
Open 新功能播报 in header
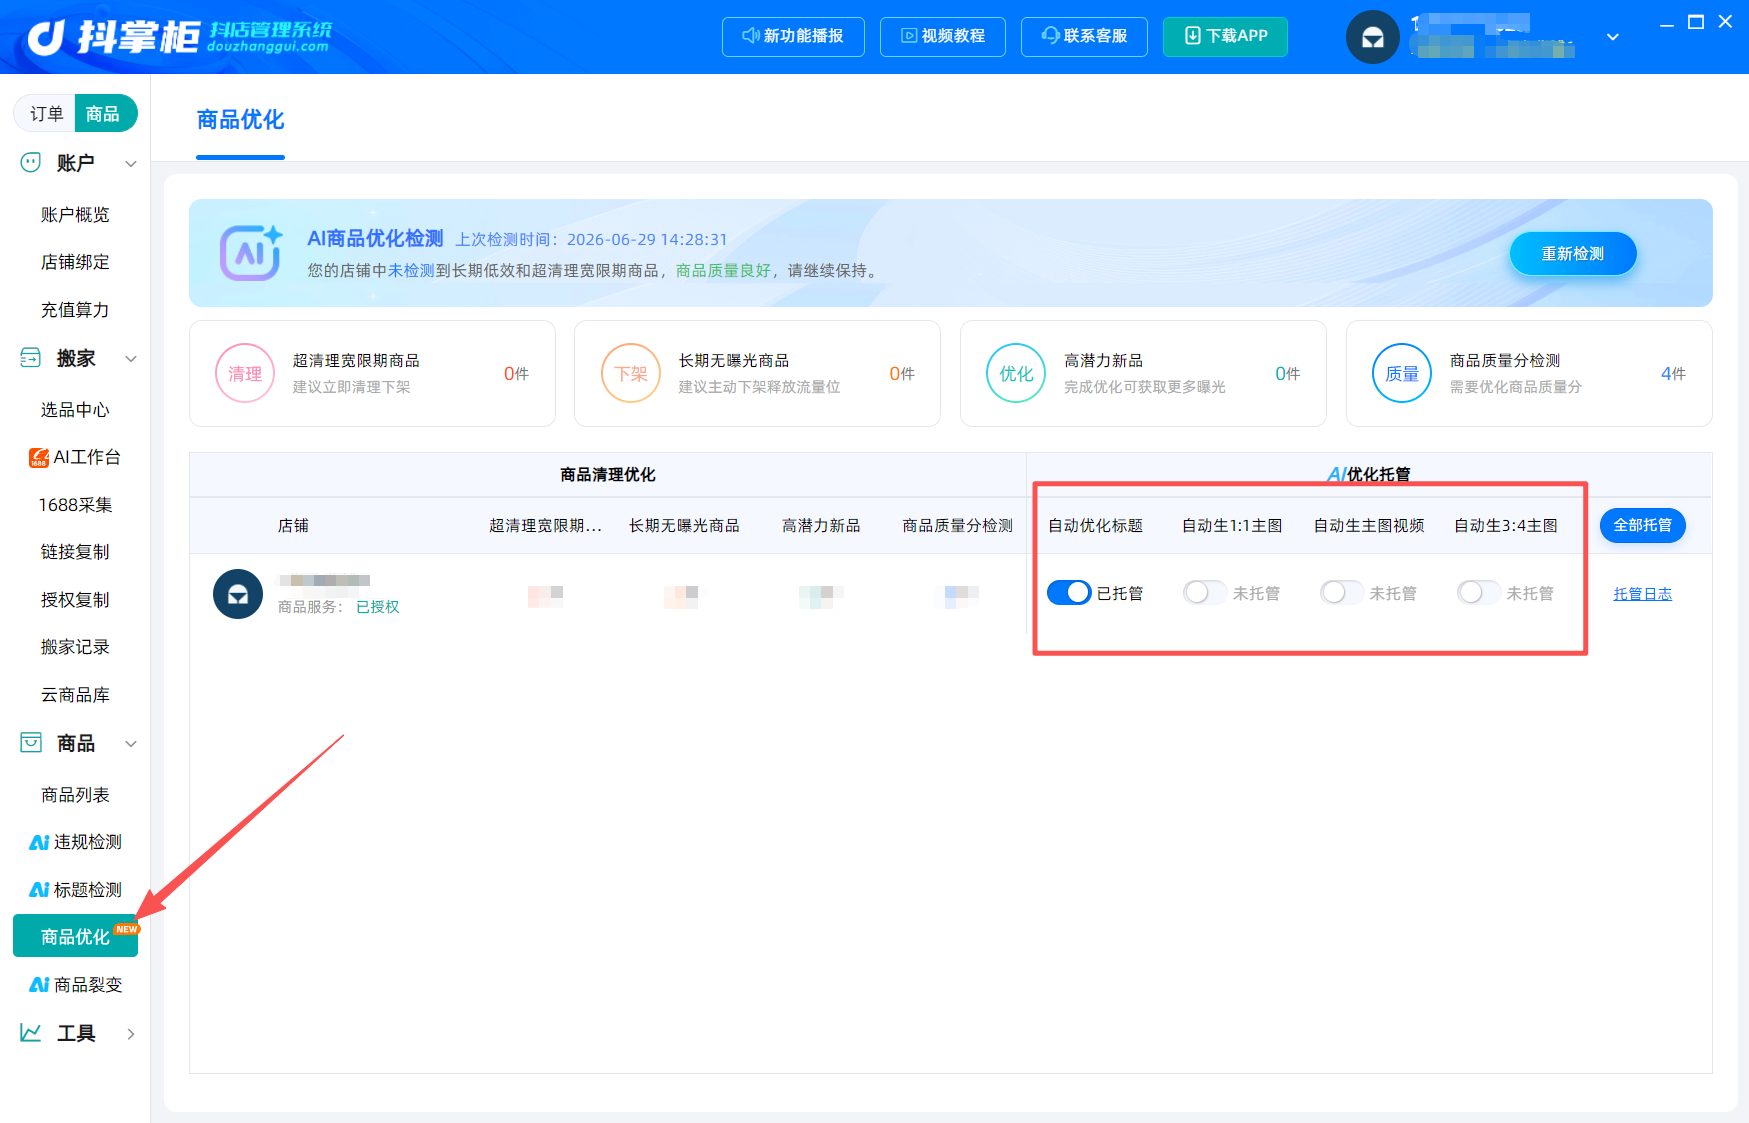coord(793,36)
